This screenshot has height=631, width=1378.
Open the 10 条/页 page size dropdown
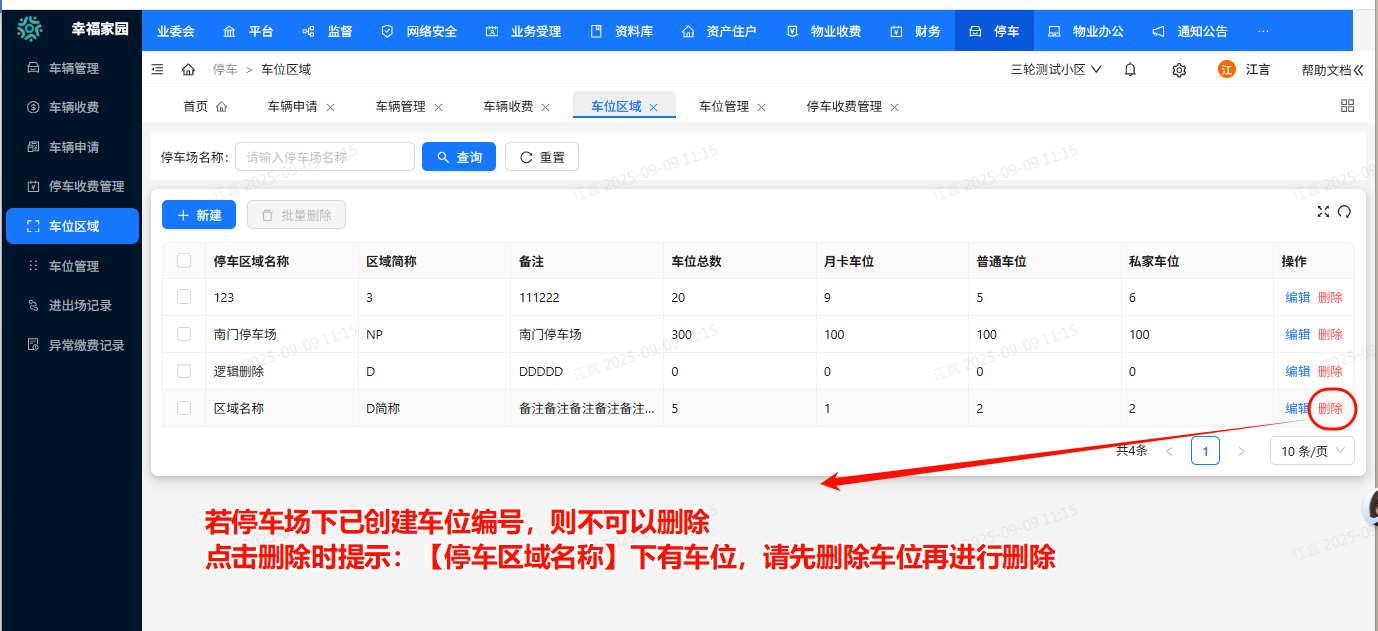[x=1312, y=451]
